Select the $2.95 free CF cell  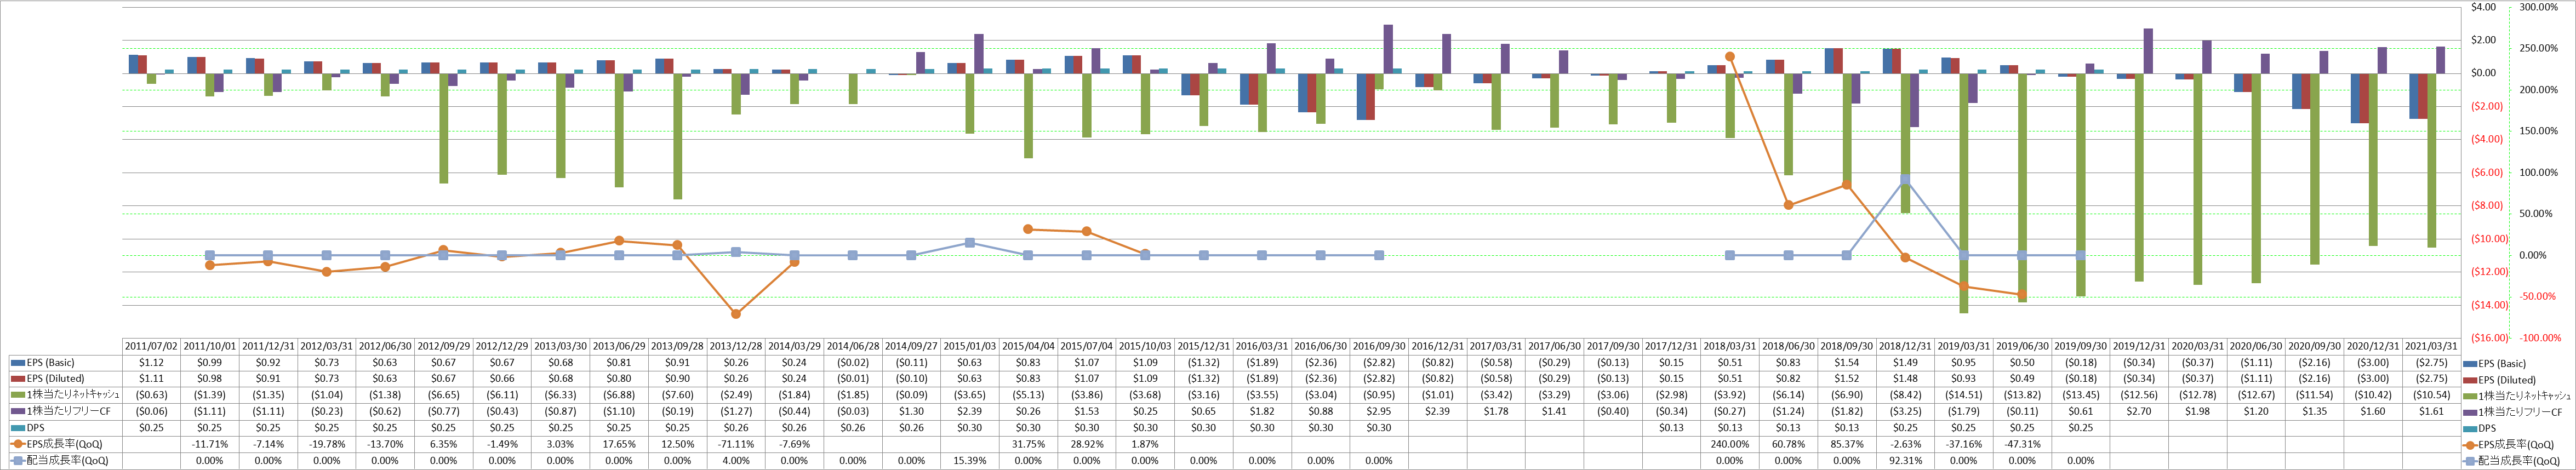[1378, 412]
